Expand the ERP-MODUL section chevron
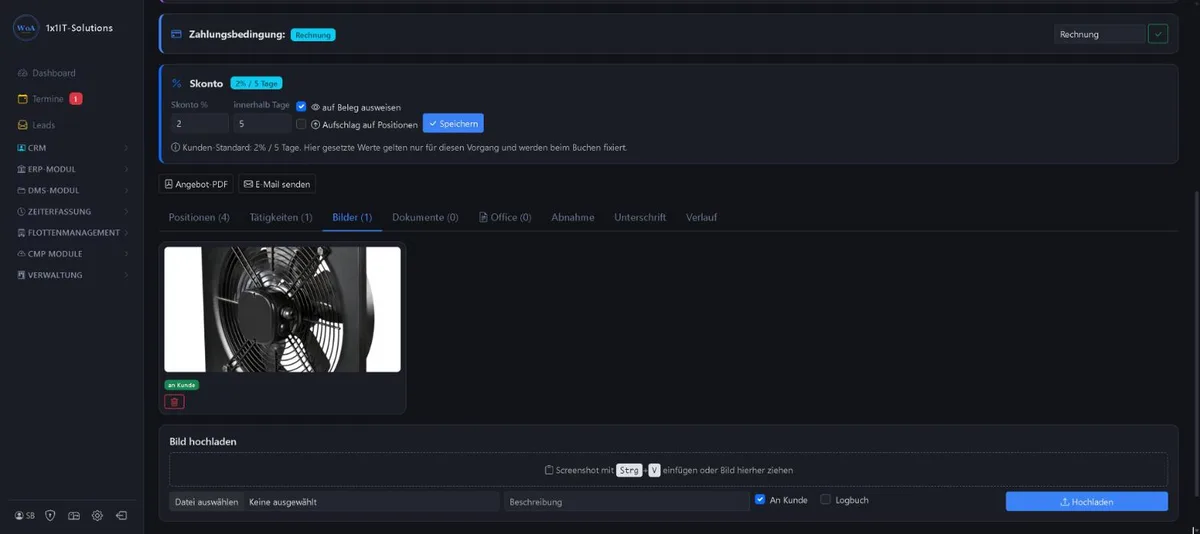The height and width of the screenshot is (534, 1200). [126, 169]
